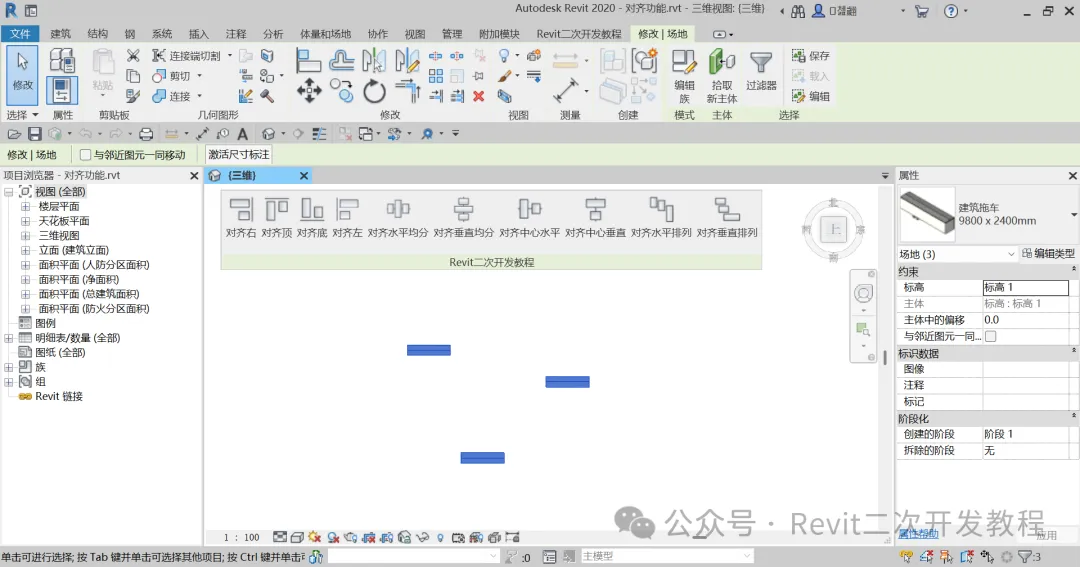The height and width of the screenshot is (567, 1080).
Task: Click the 属性帮助 link
Action: [918, 534]
